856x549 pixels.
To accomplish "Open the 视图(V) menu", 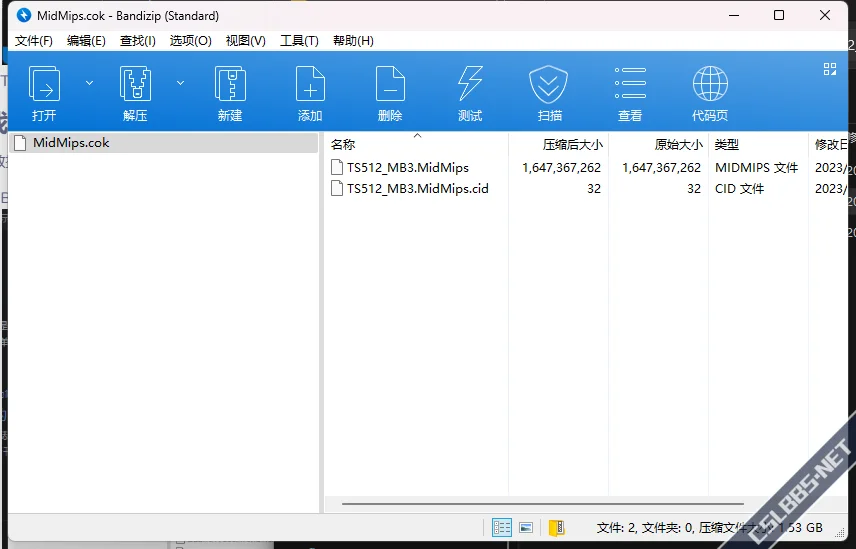I will [246, 41].
